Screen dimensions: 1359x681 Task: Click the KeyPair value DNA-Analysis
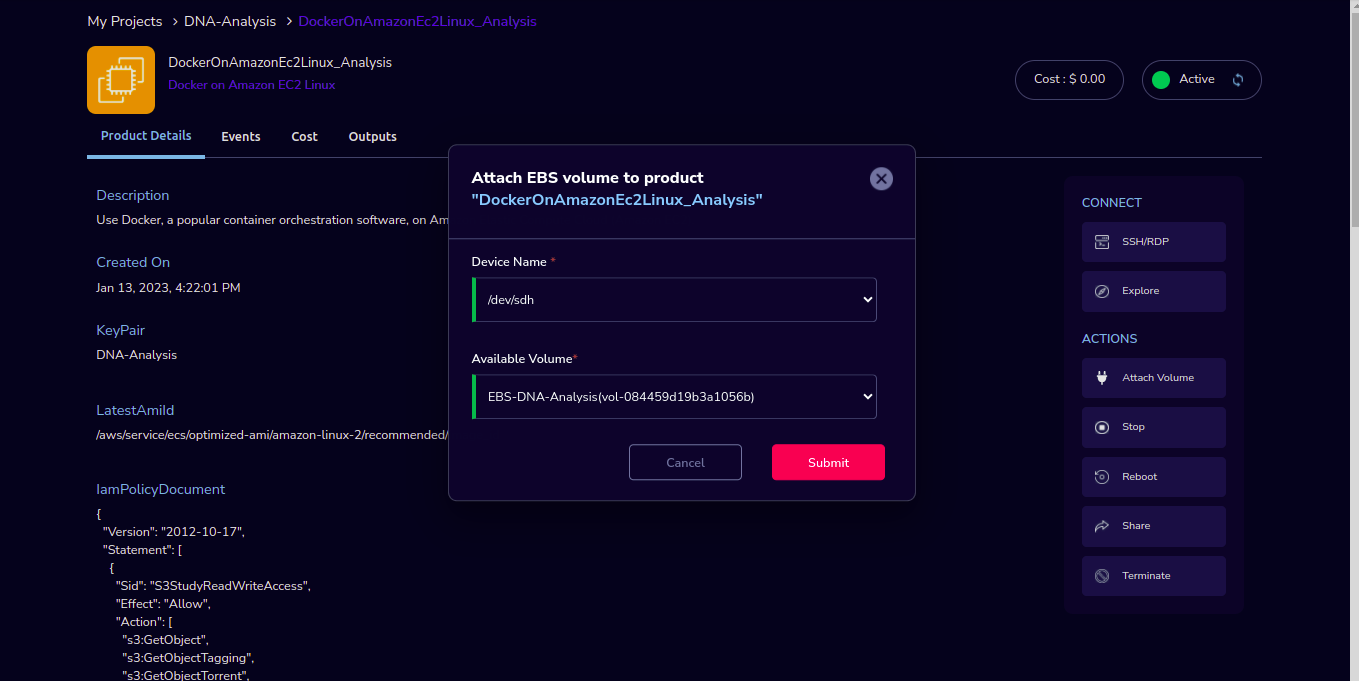coord(136,355)
